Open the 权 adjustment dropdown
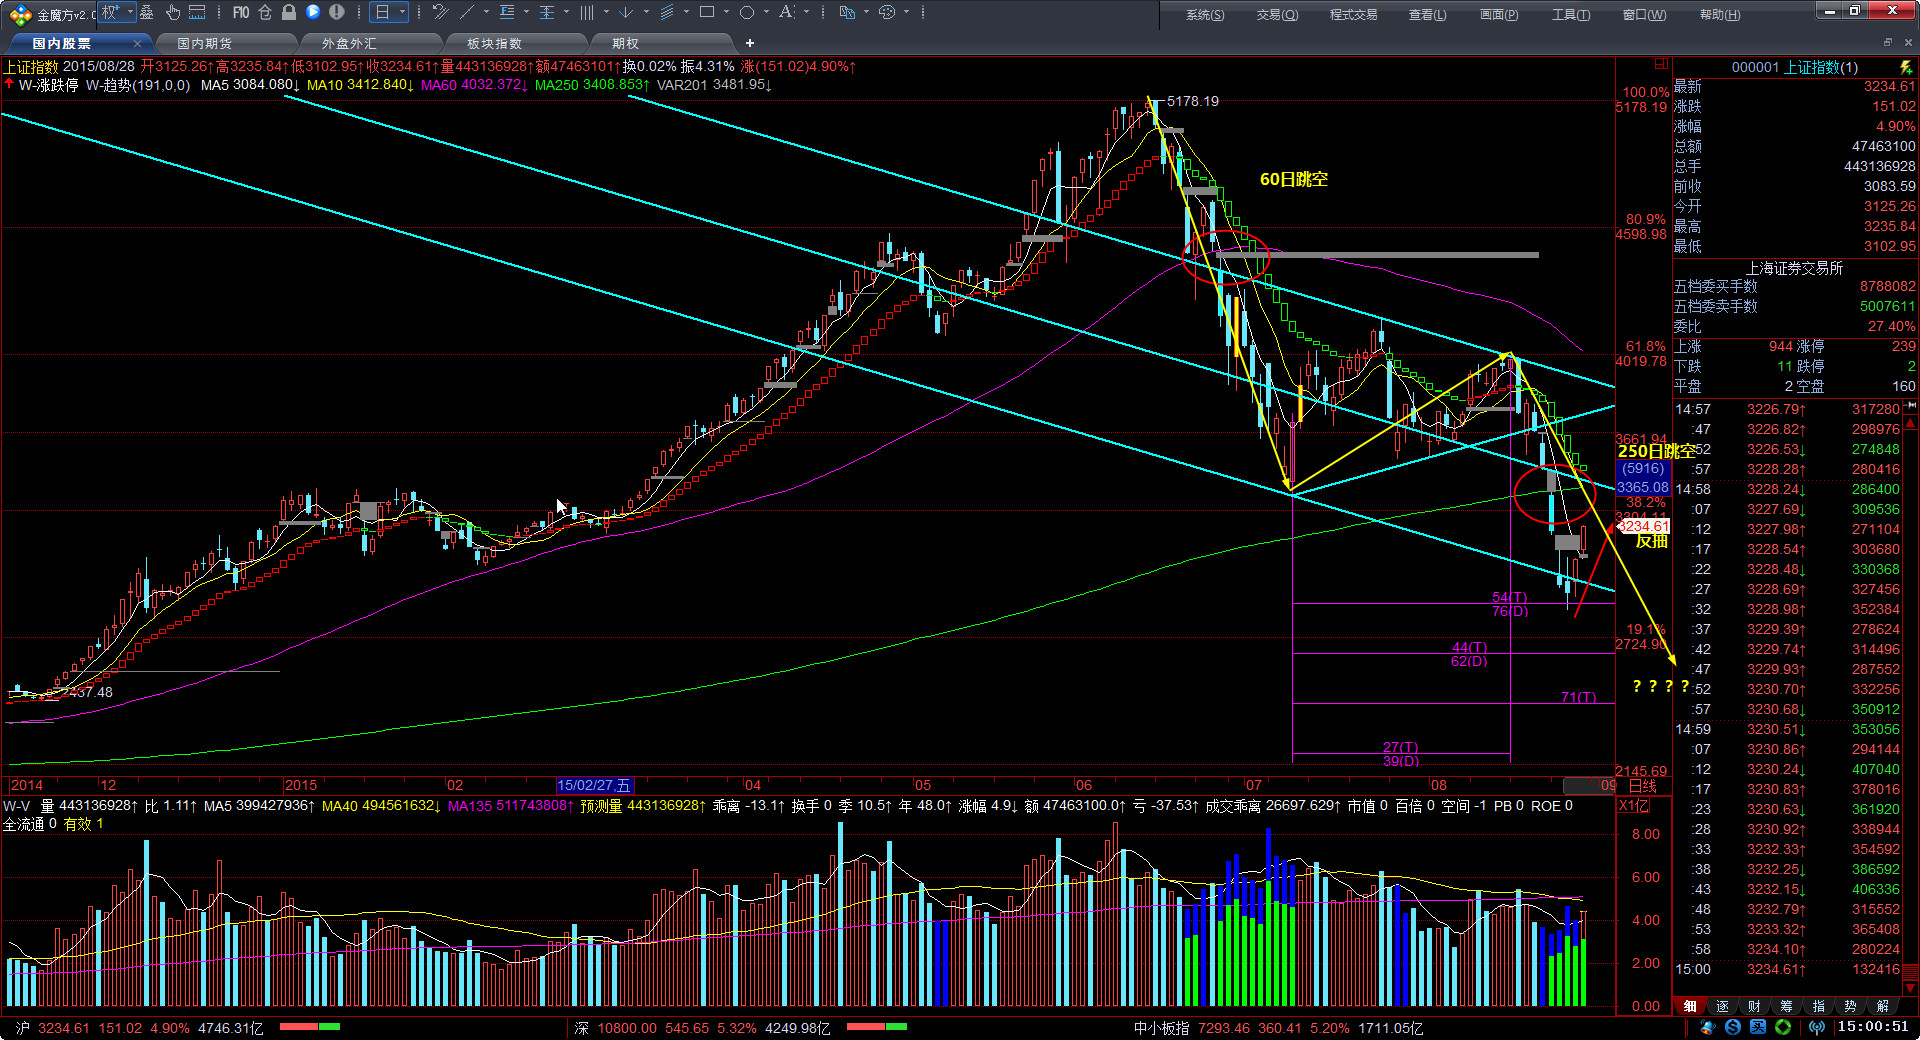The image size is (1920, 1040). pos(116,13)
